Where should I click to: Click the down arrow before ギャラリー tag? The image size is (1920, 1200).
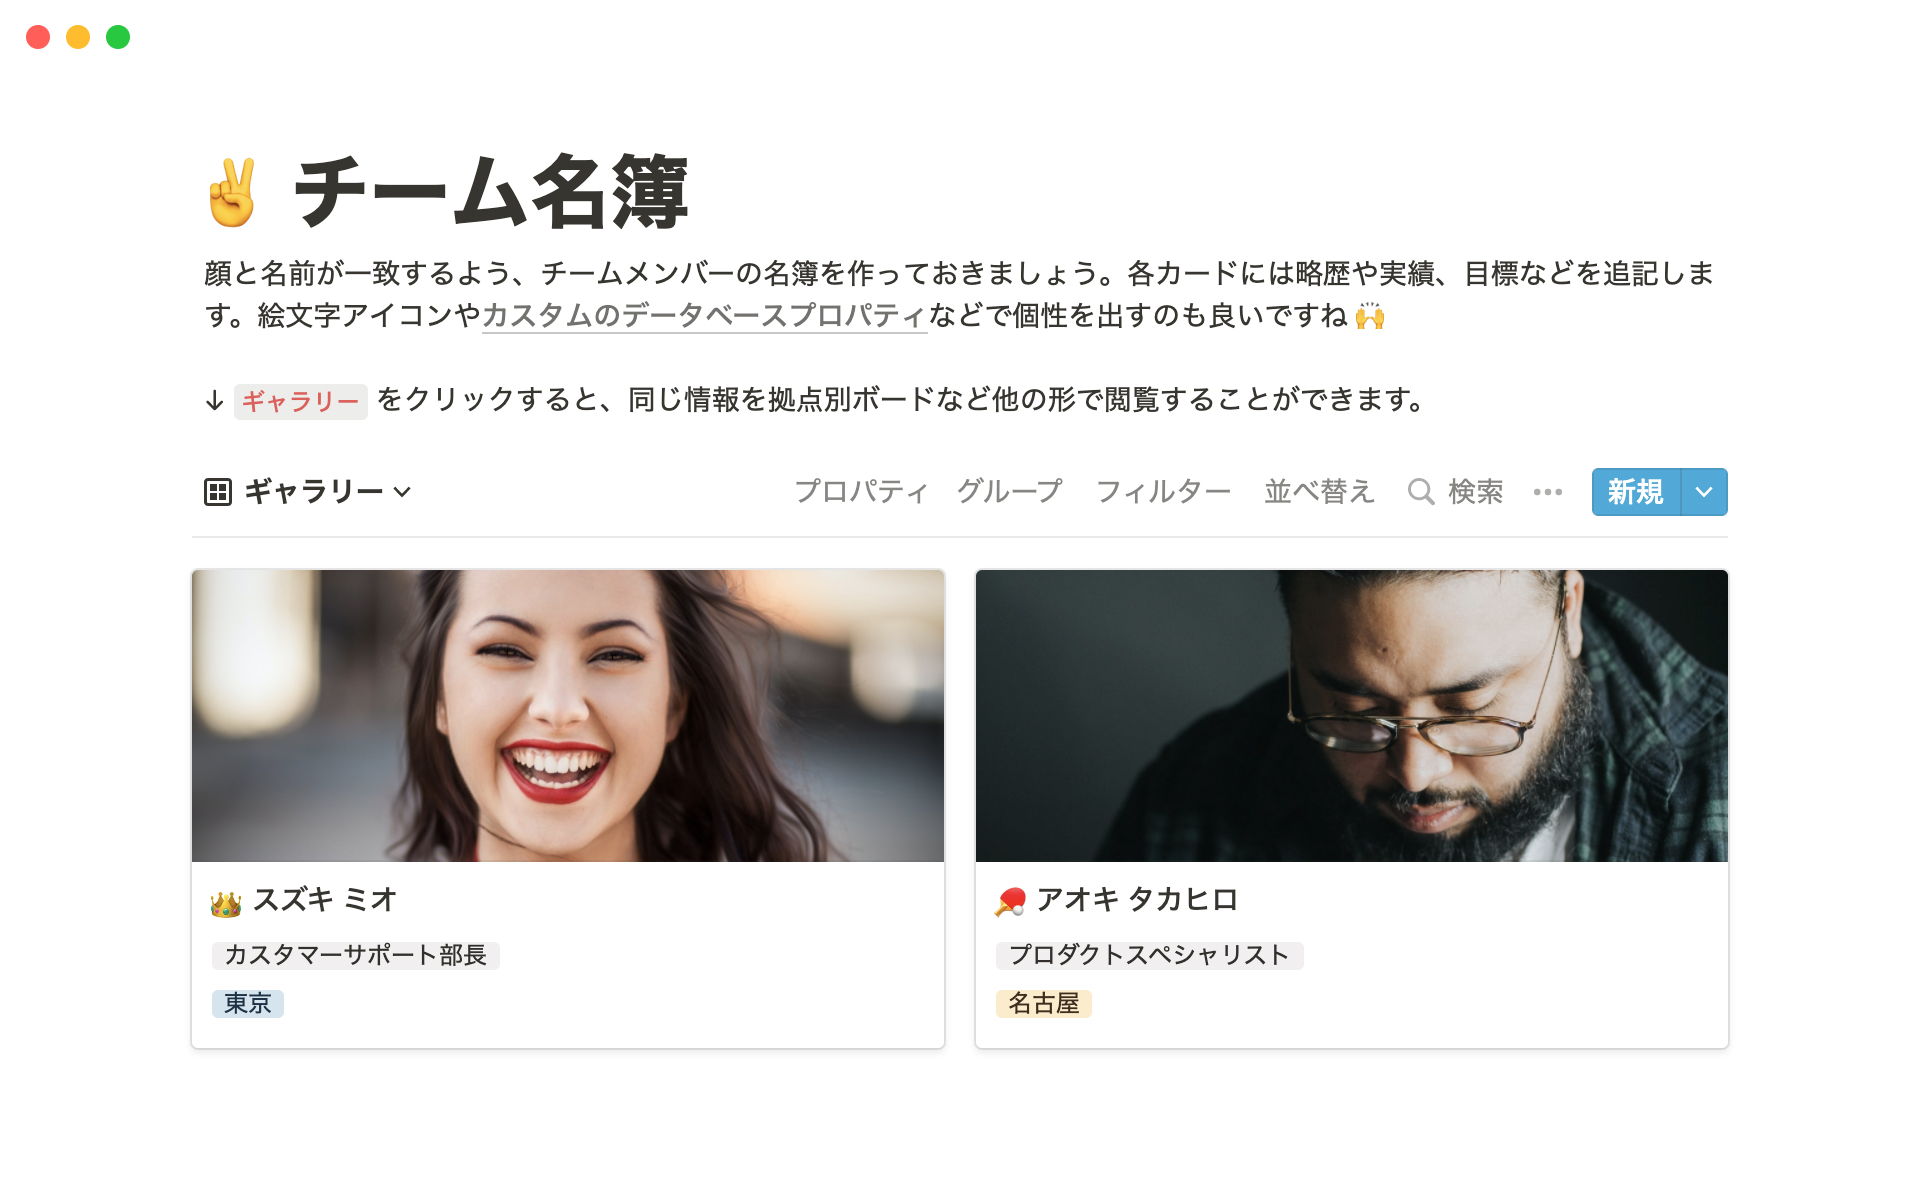(214, 401)
